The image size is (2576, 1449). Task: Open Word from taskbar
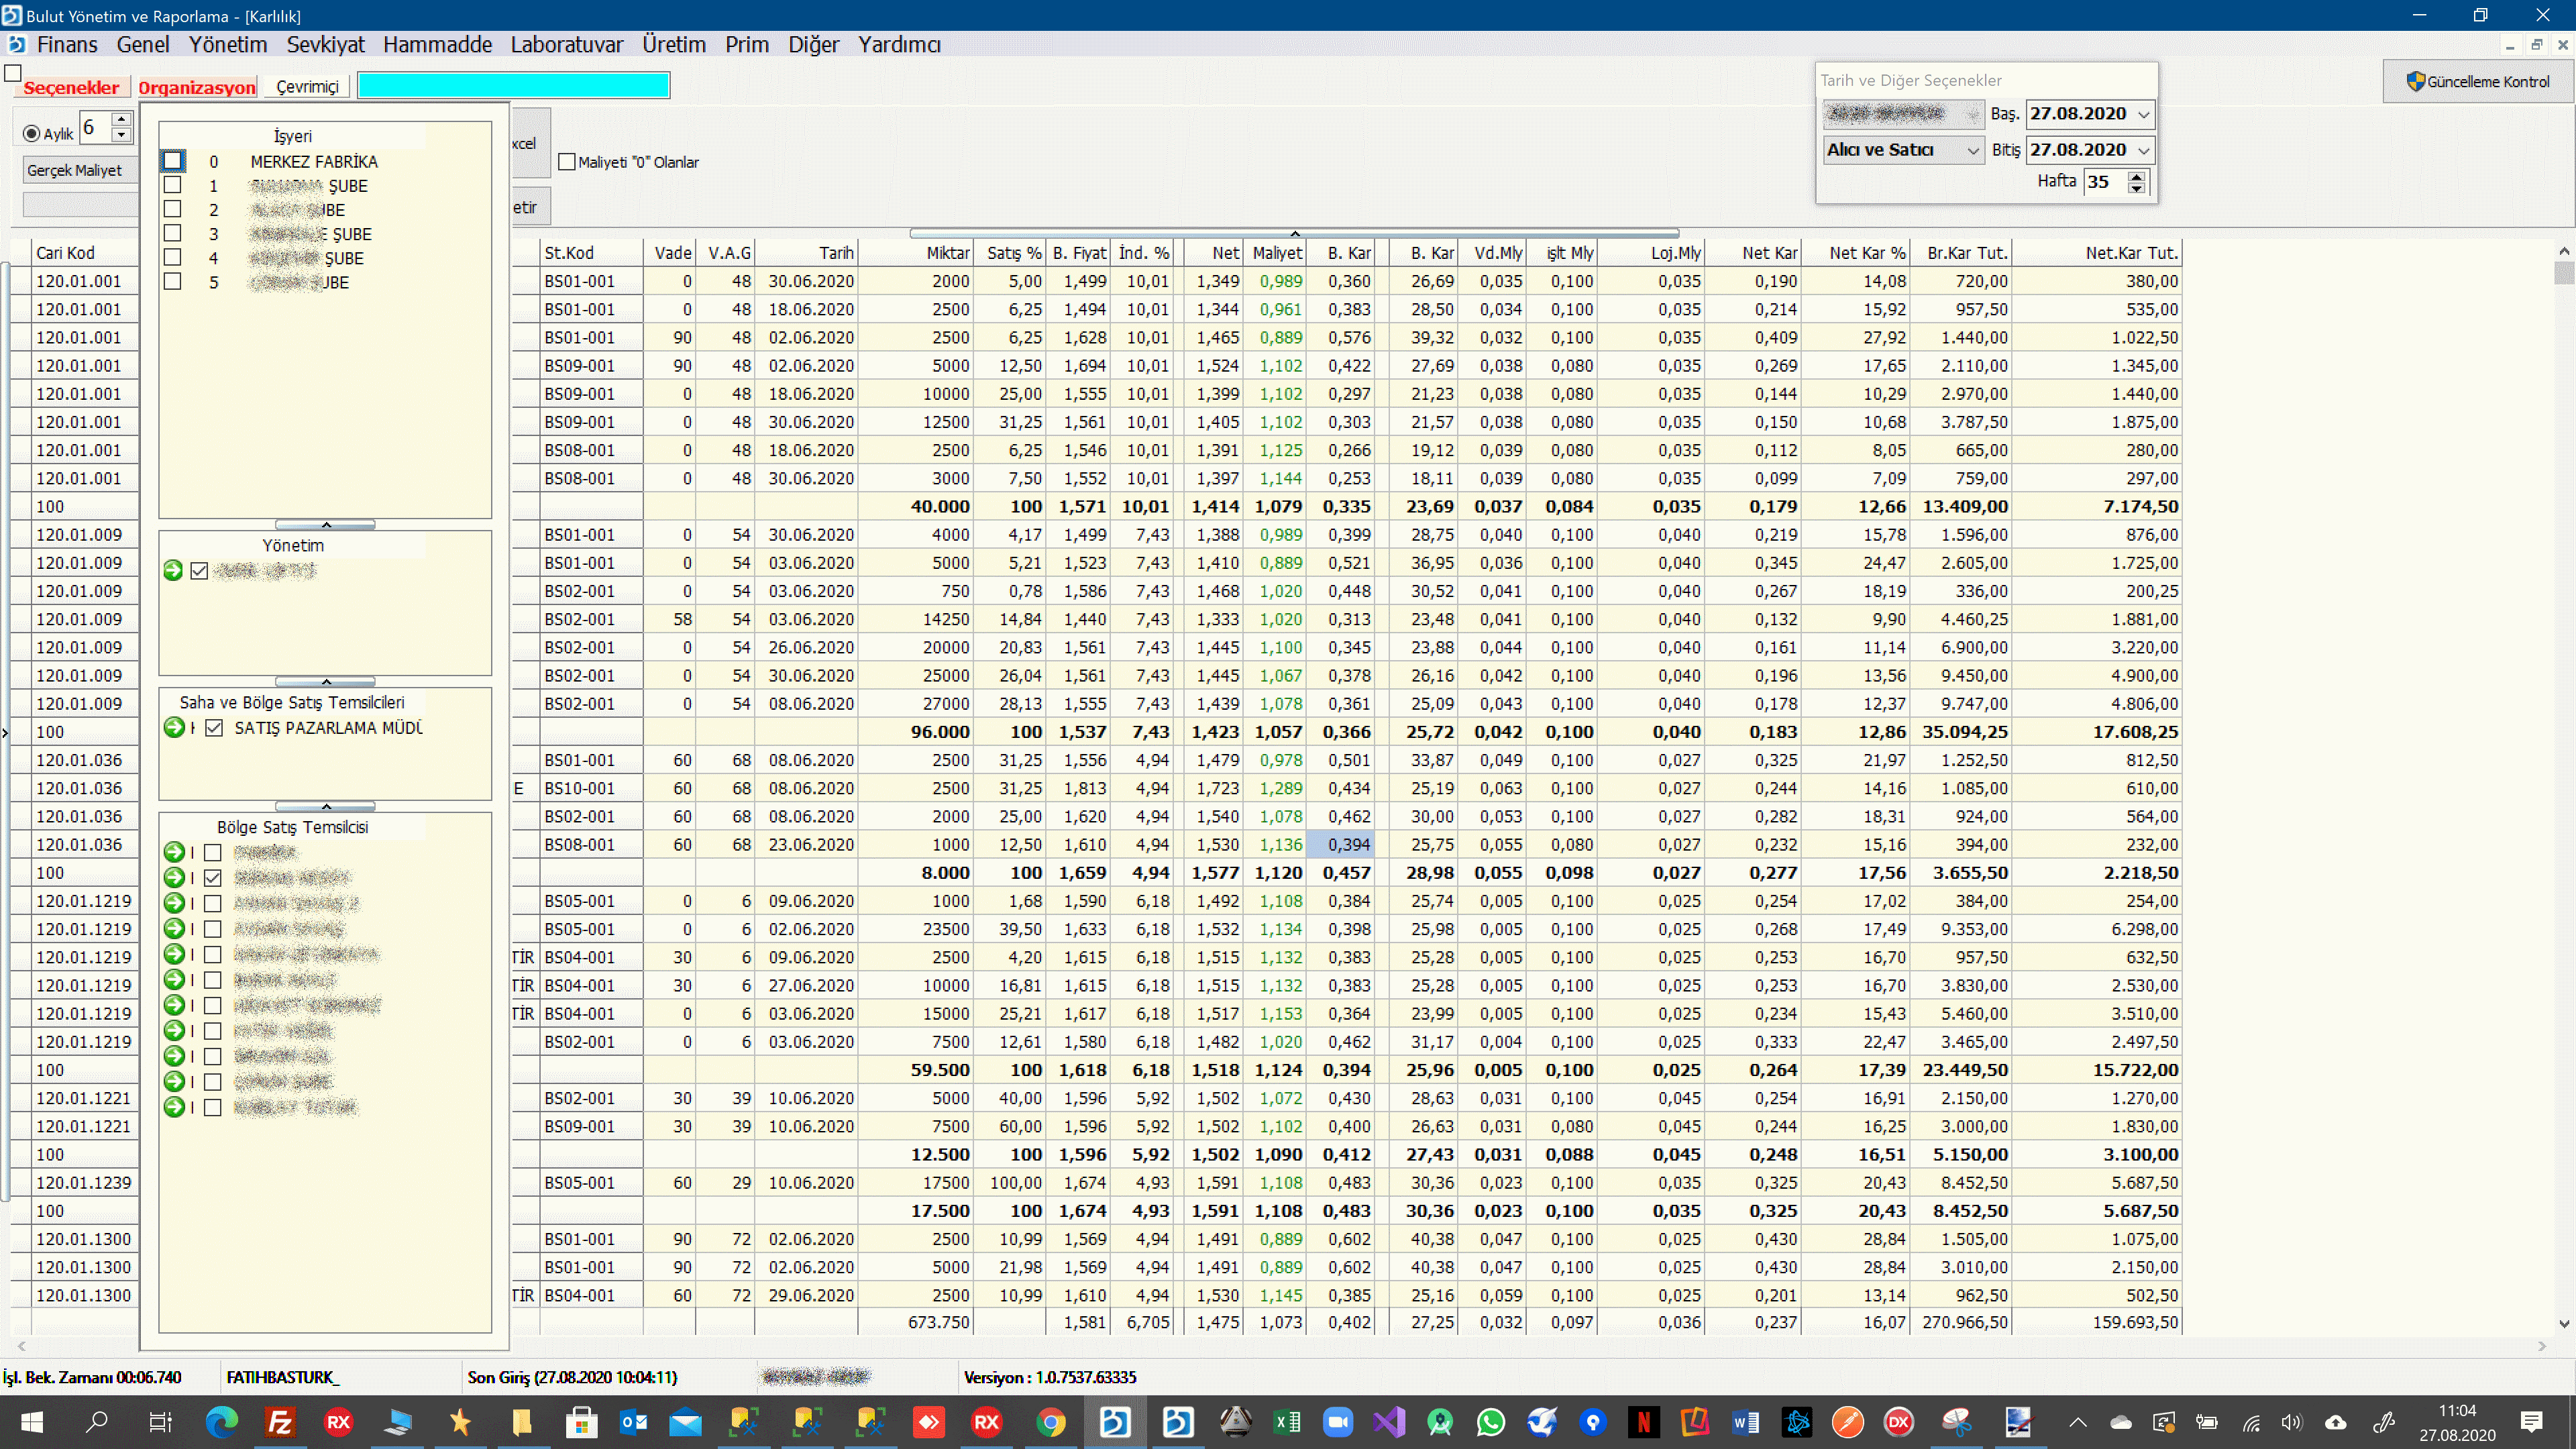(1745, 1422)
